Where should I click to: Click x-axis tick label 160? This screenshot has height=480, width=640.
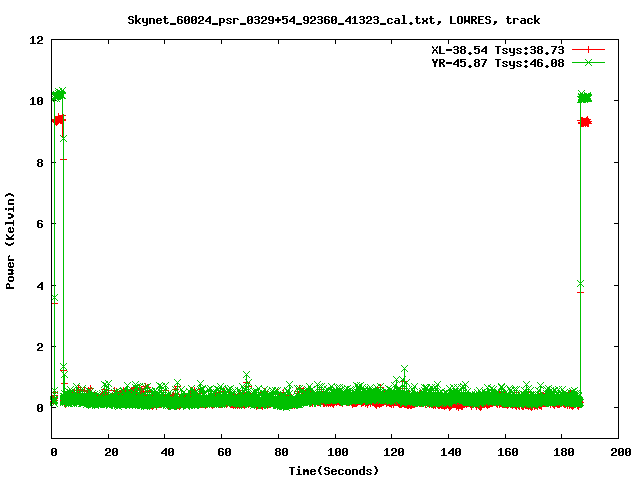coord(507,452)
